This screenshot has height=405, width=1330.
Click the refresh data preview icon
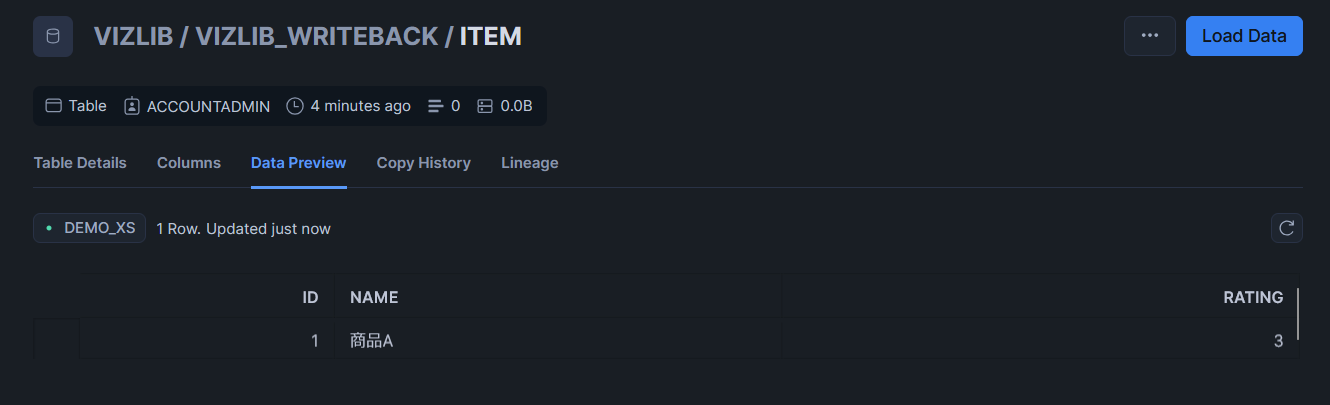coord(1287,228)
